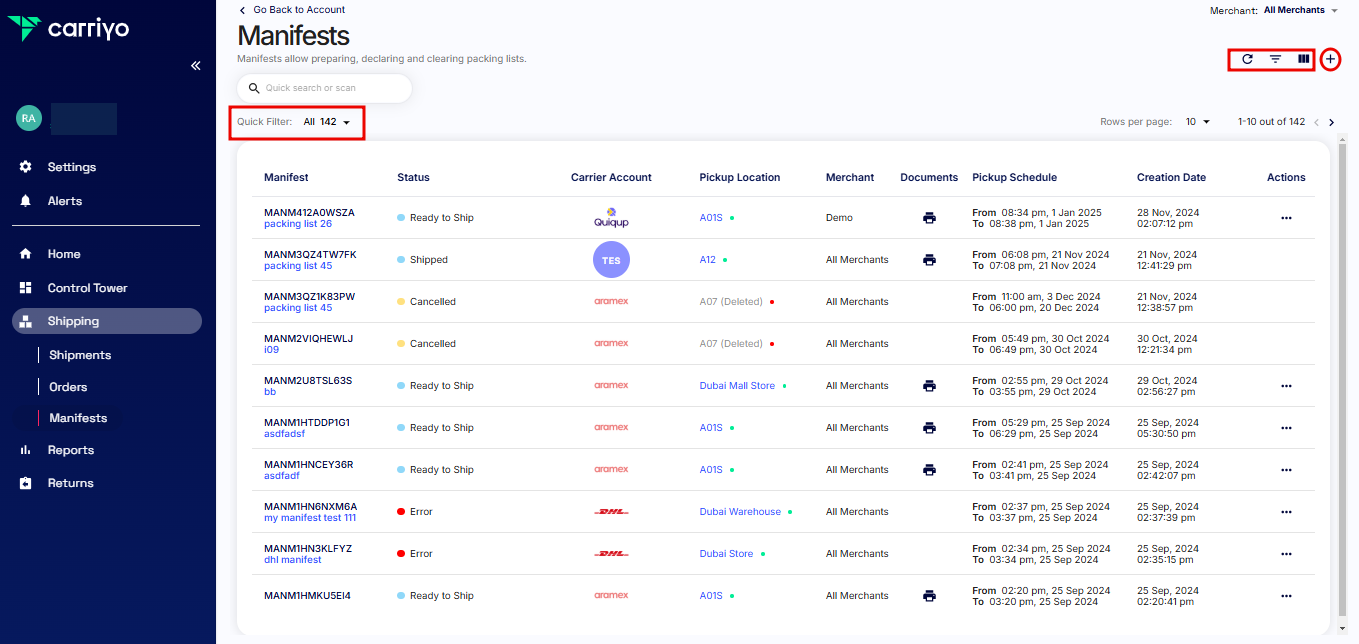Screen dimensions: 1359x644
Task: Click the RA user avatar
Action: coord(29,118)
